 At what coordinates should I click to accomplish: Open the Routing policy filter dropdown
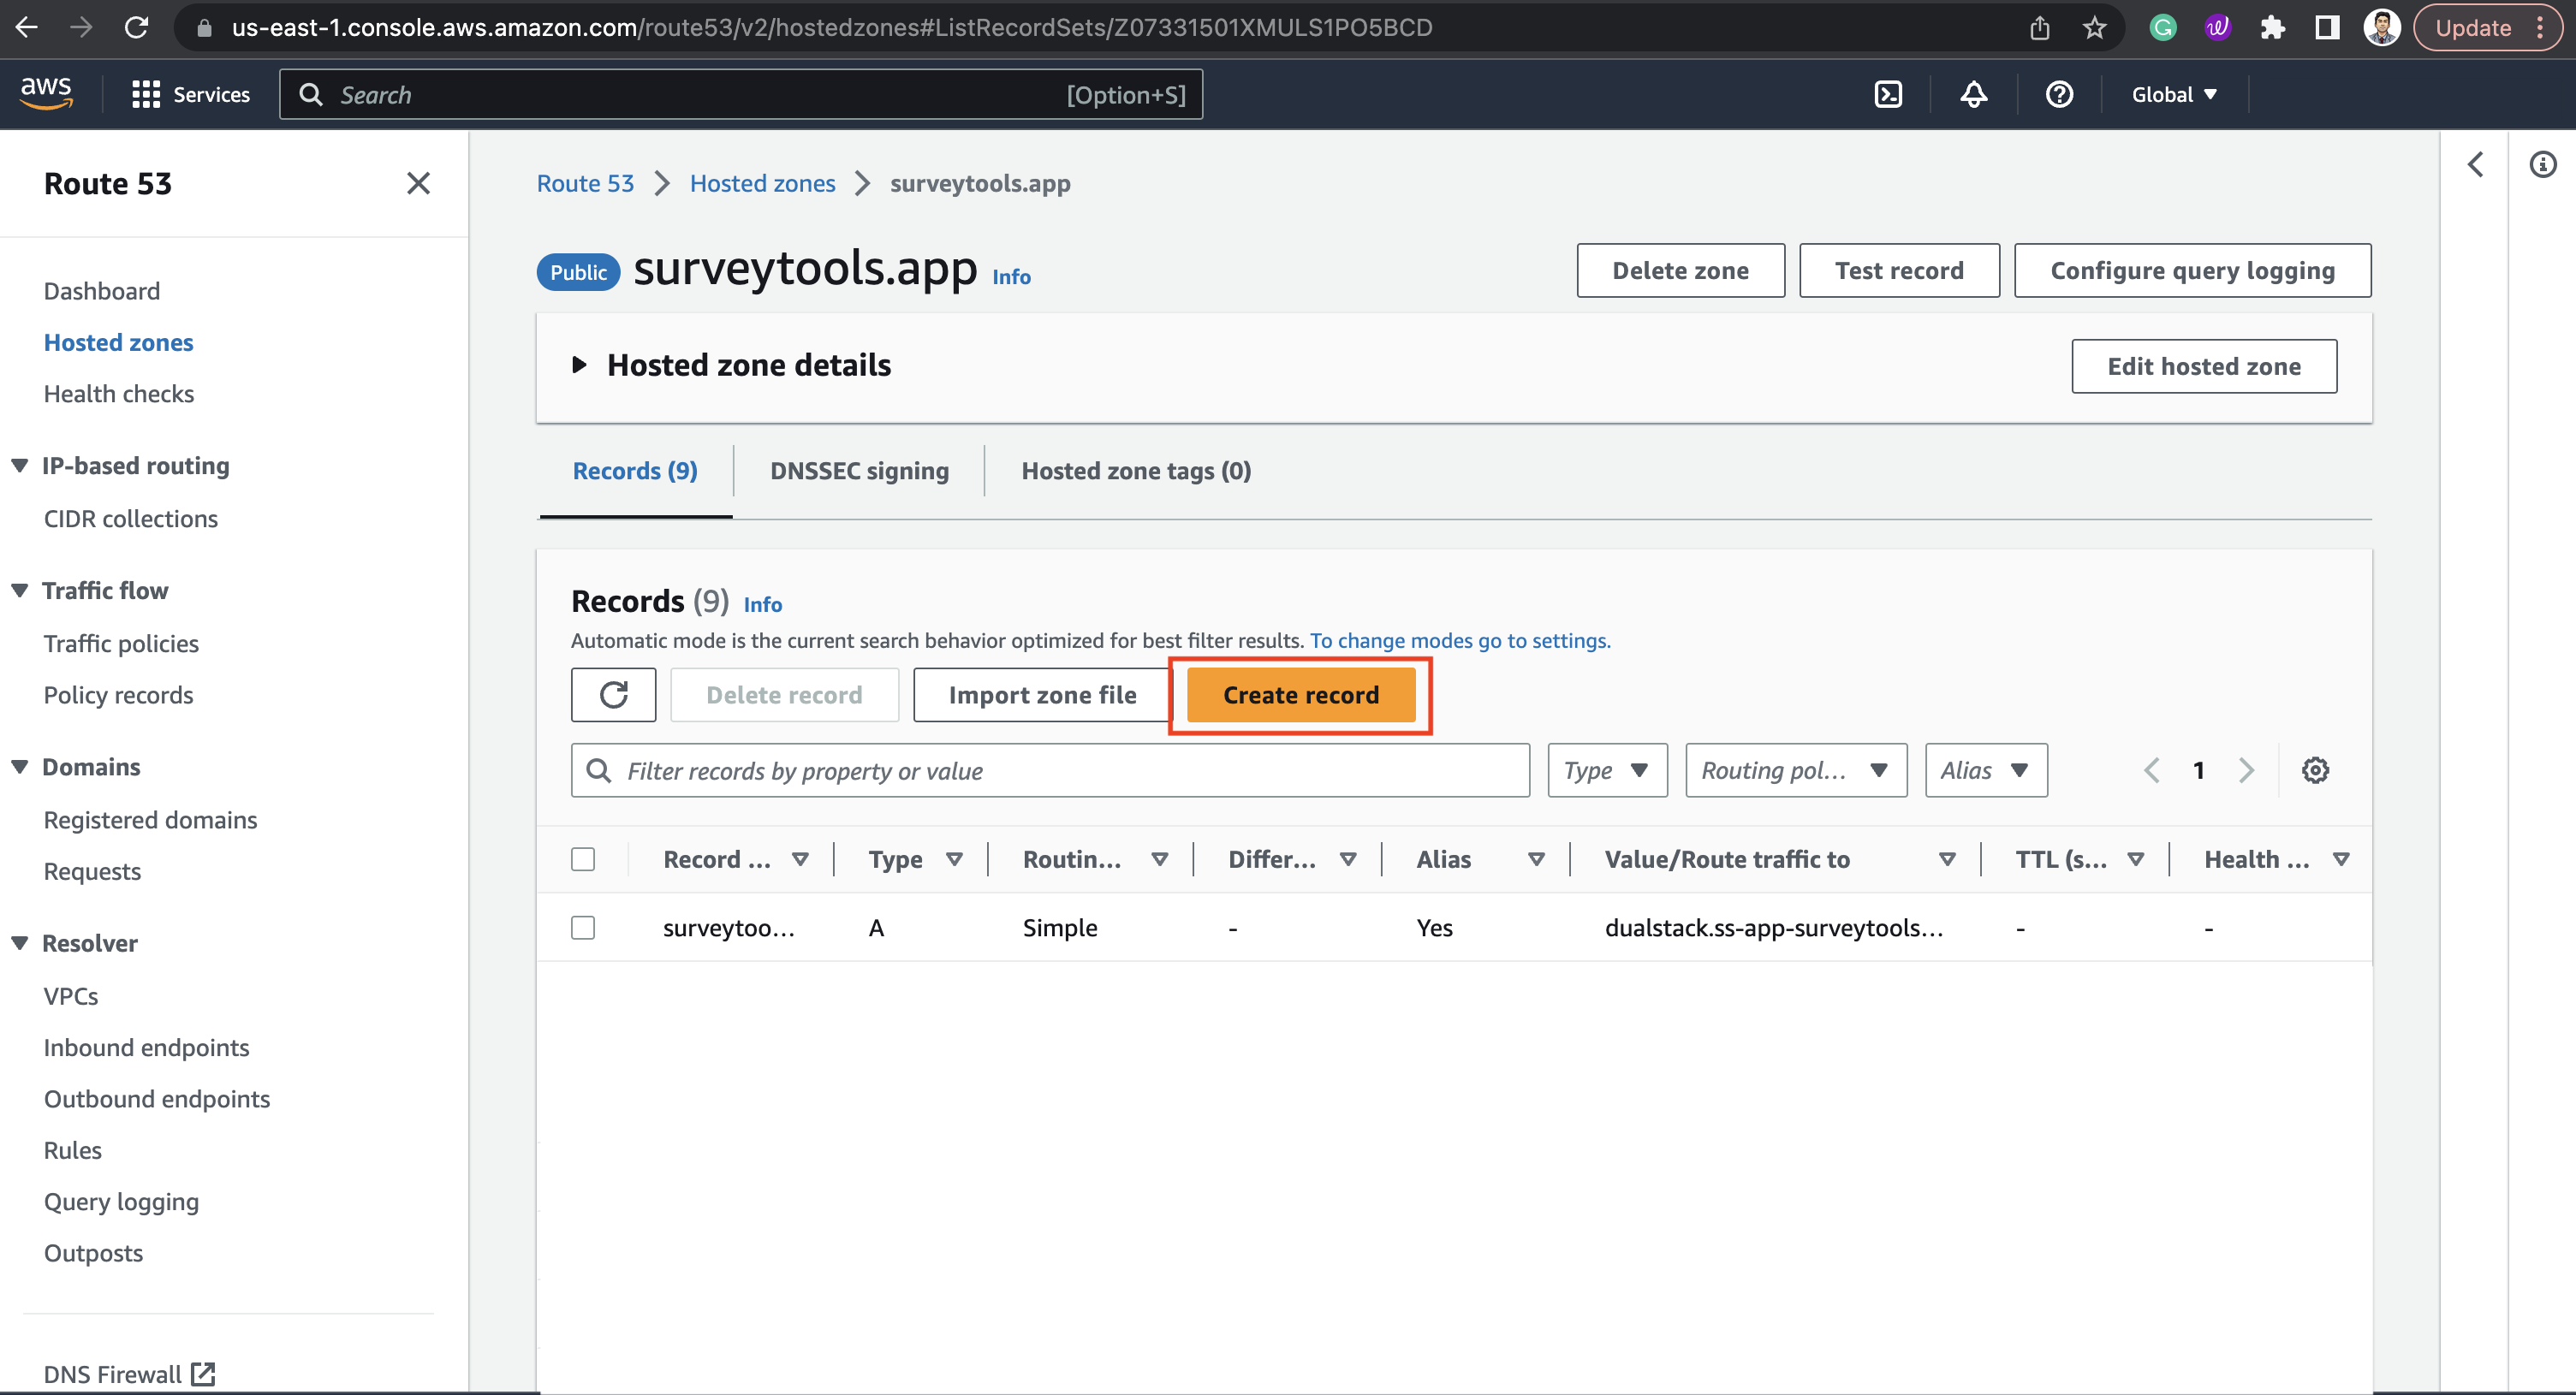pos(1795,770)
